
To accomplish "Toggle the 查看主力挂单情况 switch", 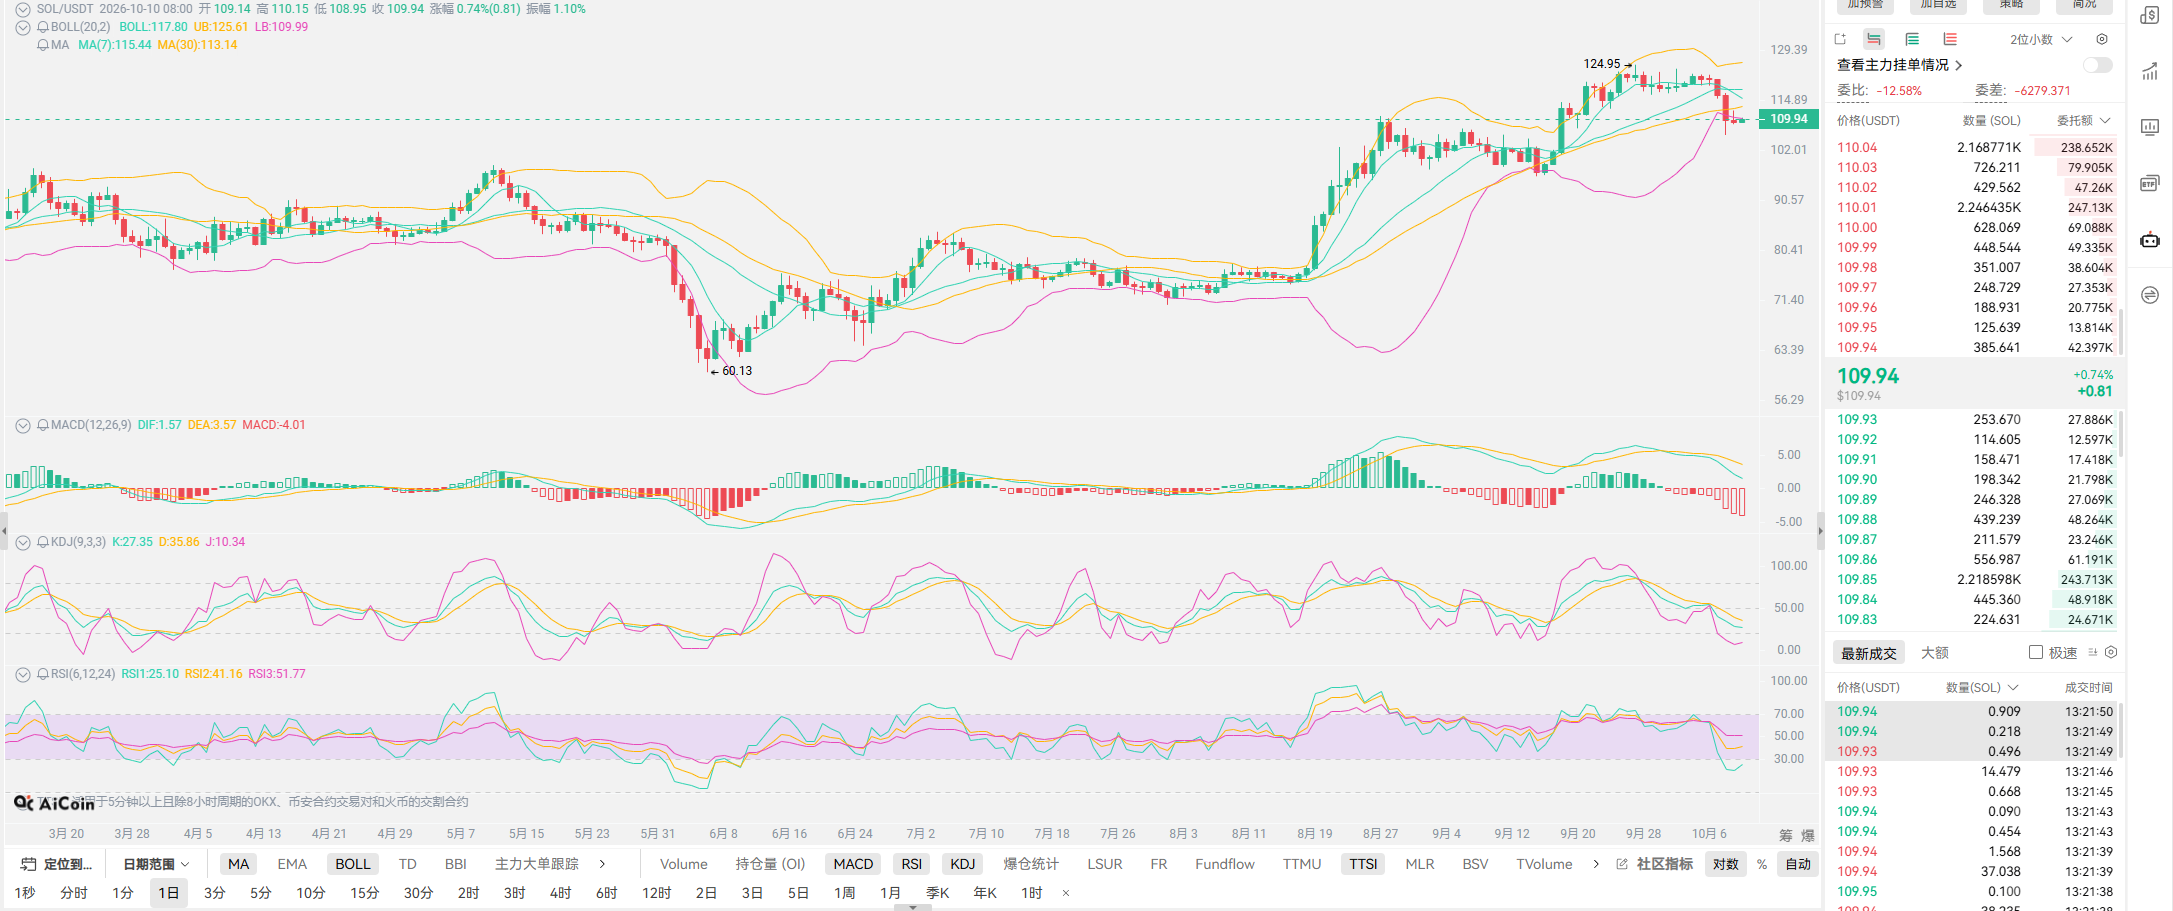I will click(2098, 65).
